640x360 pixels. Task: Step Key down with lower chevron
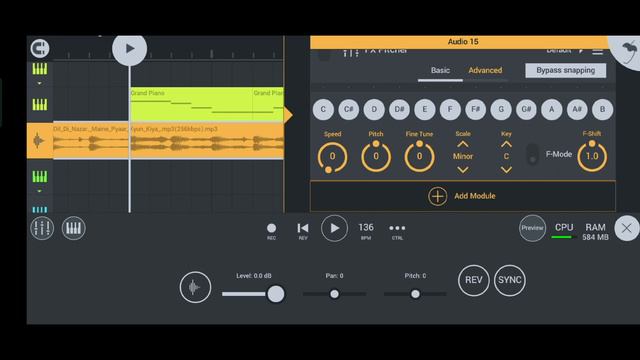(506, 169)
